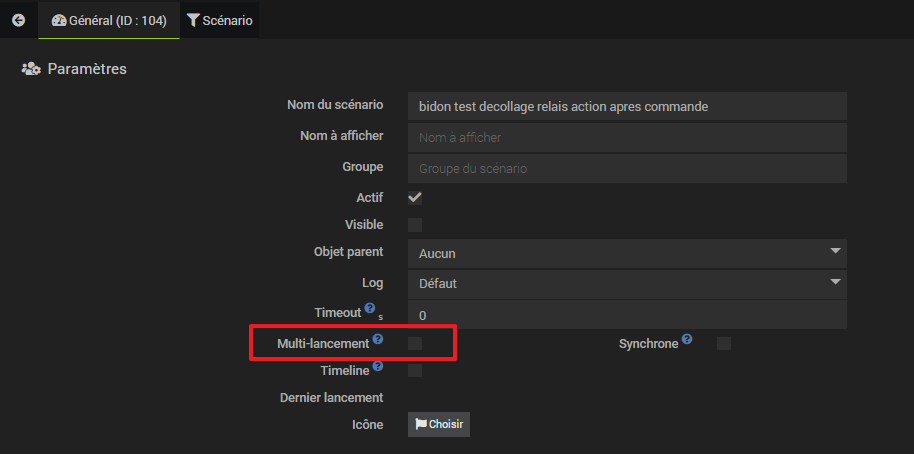Click the back arrow icon
The height and width of the screenshot is (454, 914).
click(x=19, y=20)
